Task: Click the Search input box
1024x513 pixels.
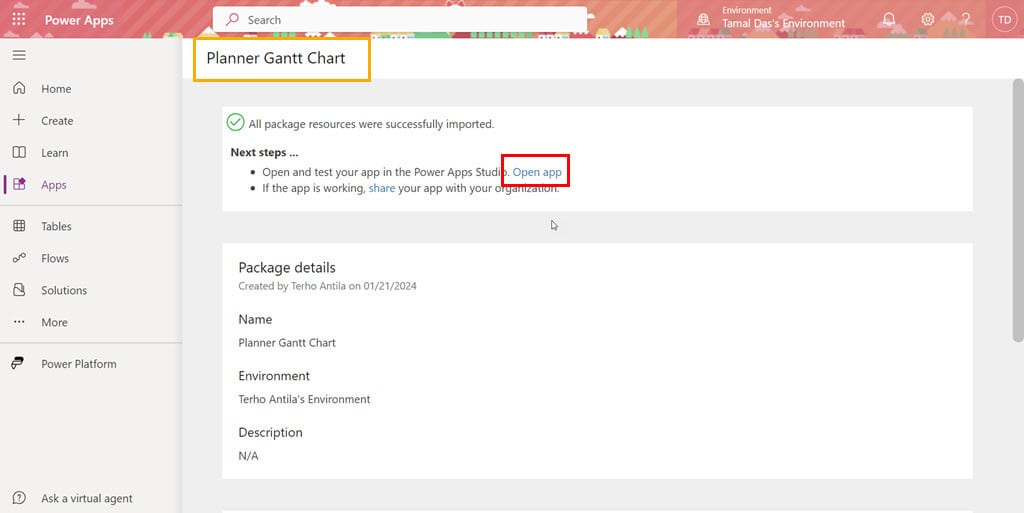Action: (x=400, y=20)
